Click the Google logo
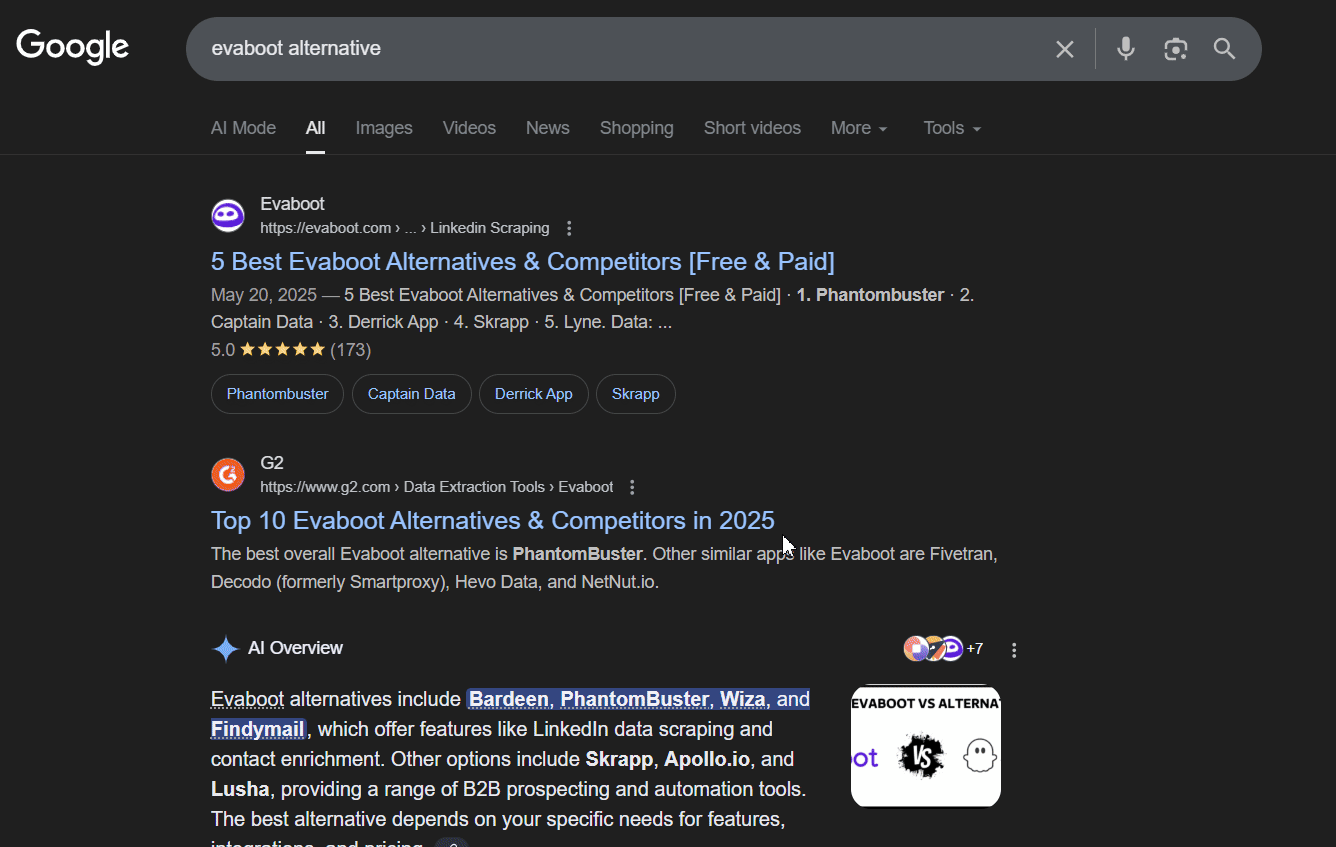Screen dimensions: 1336x847 pos(71,46)
